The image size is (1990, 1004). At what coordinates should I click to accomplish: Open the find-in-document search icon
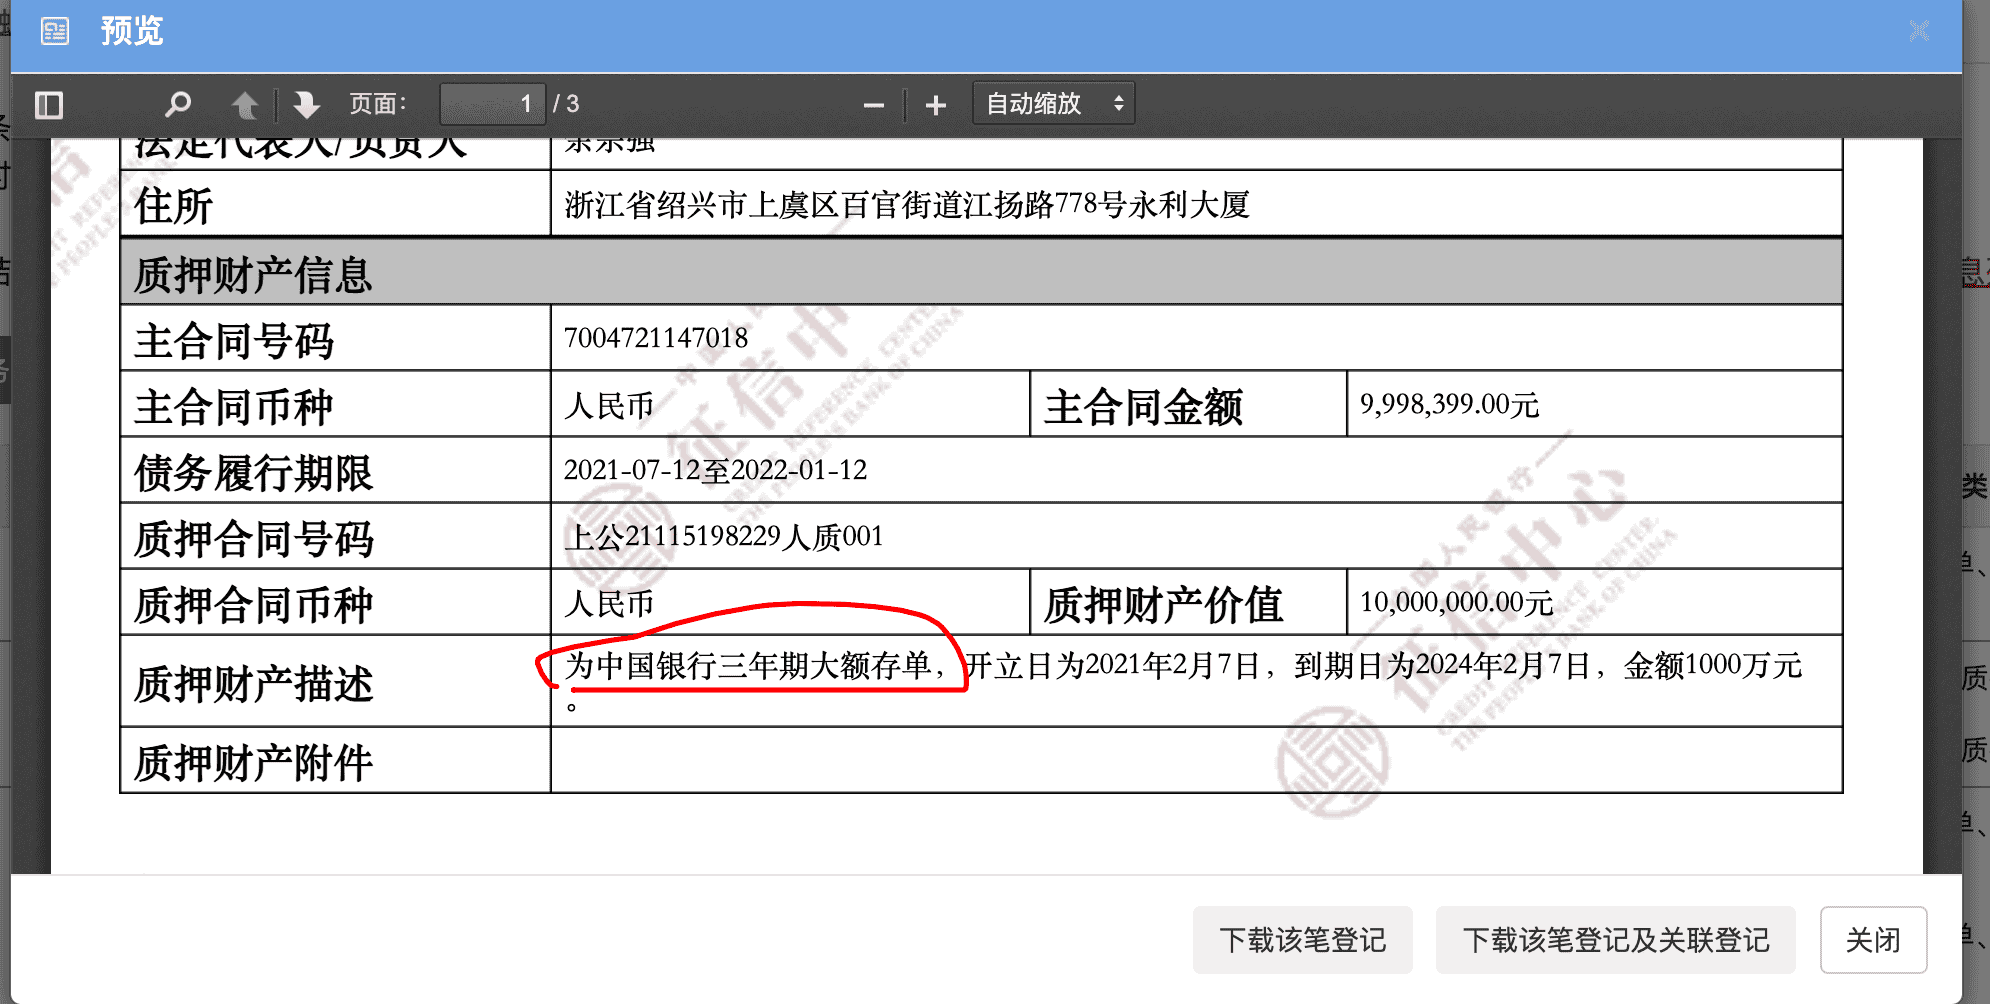point(178,104)
